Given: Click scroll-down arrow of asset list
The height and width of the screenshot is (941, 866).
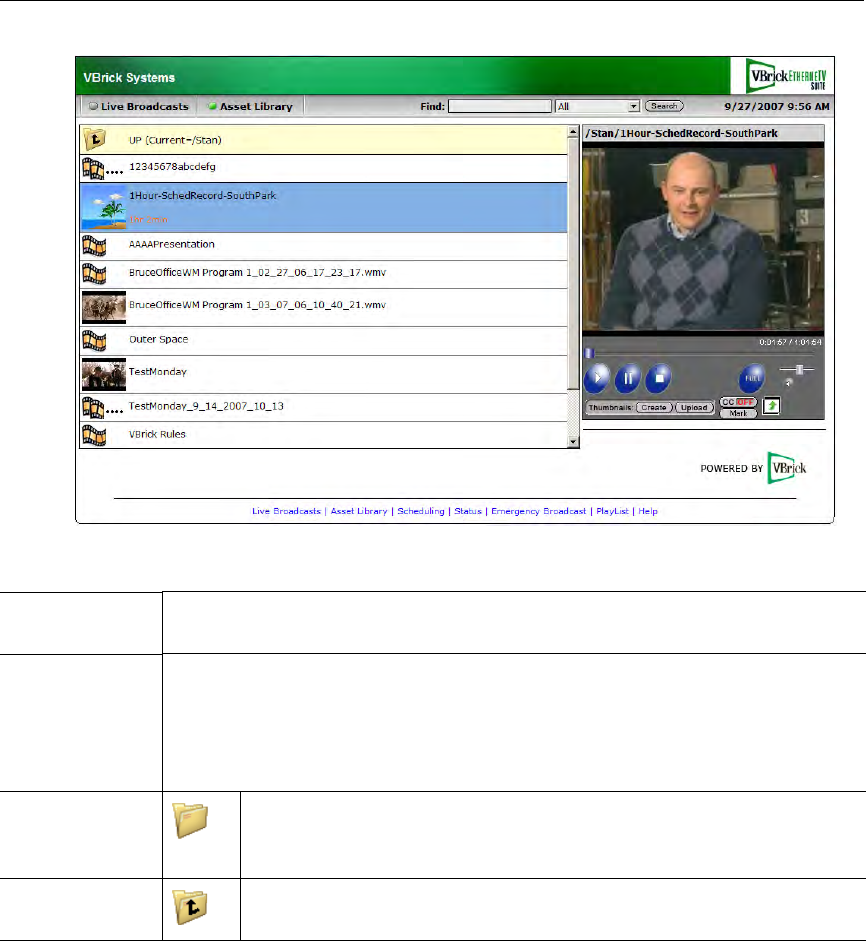Looking at the screenshot, I should [x=573, y=442].
